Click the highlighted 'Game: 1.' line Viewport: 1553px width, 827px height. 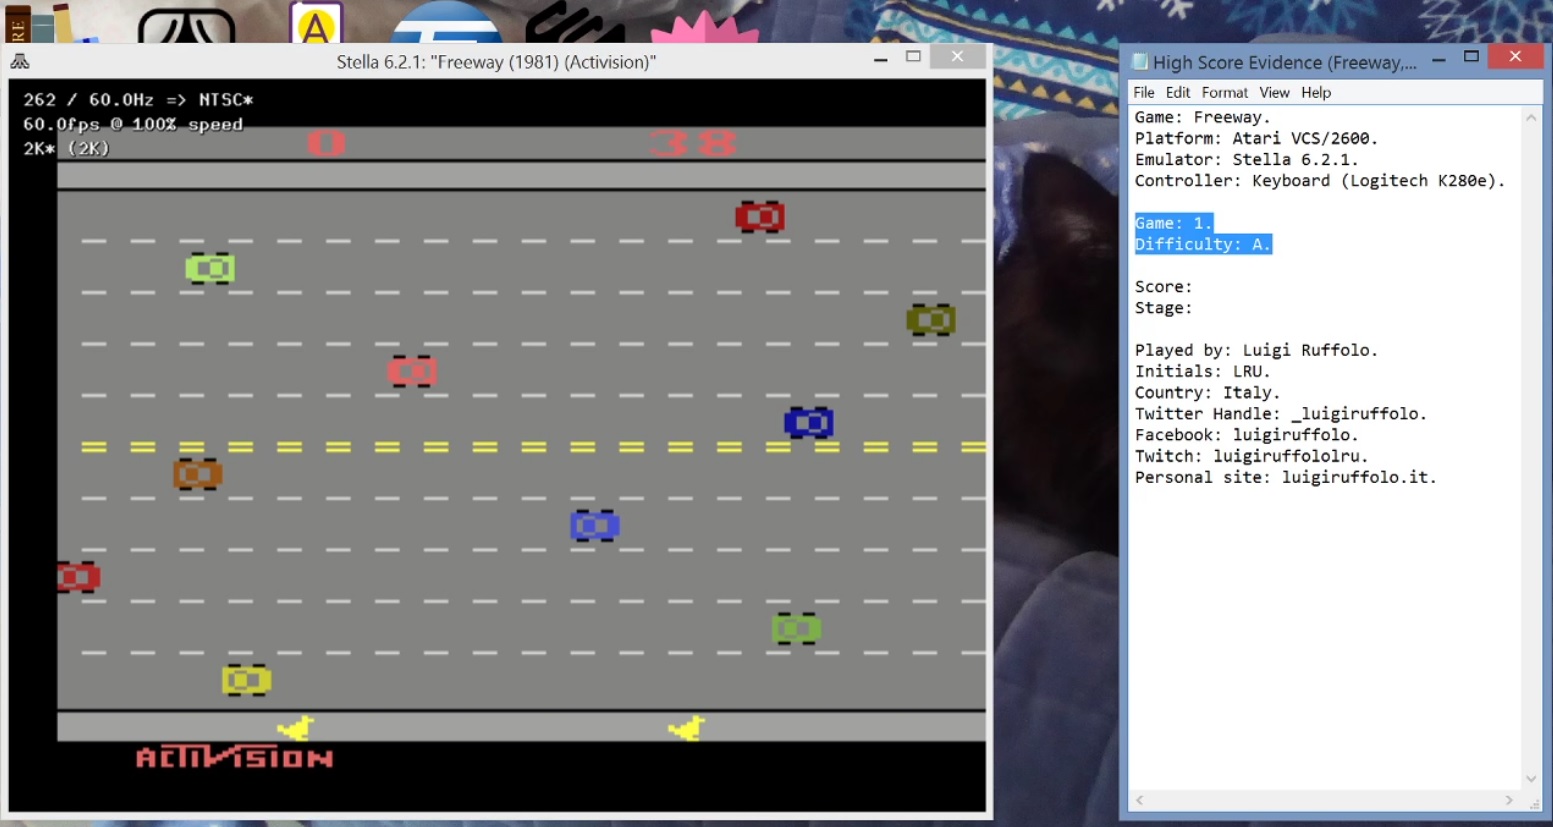point(1173,223)
